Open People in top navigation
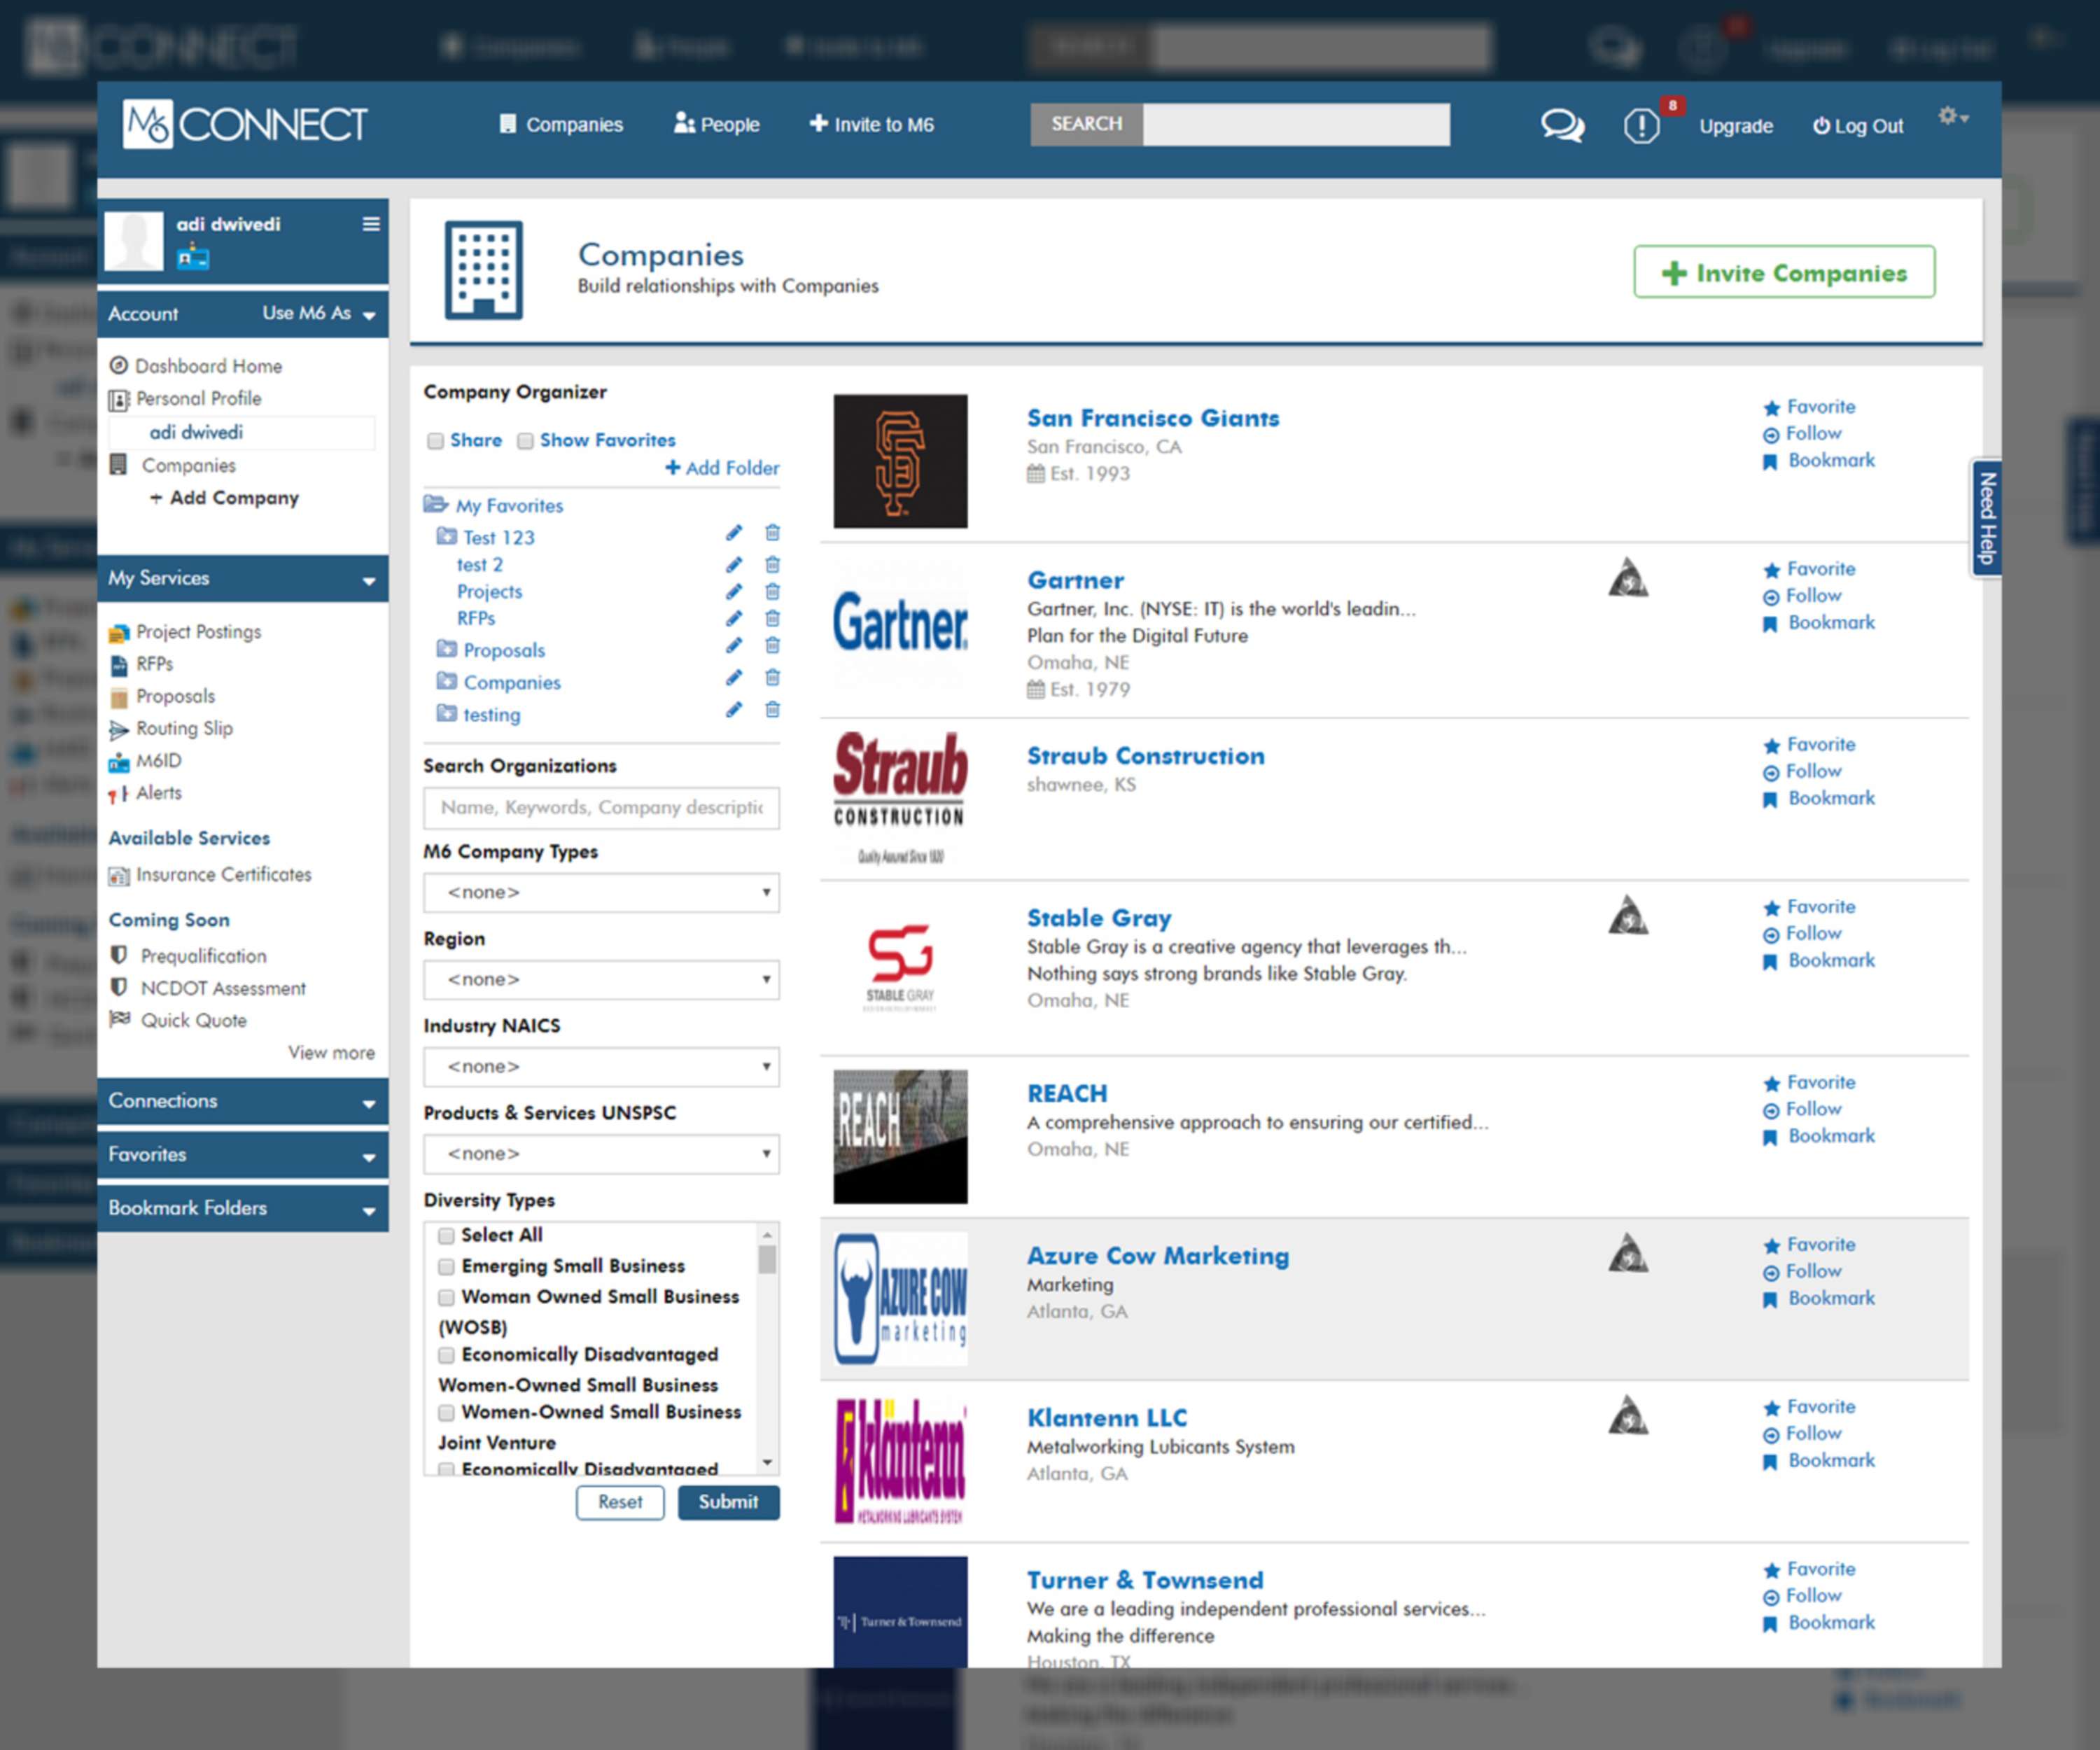The width and height of the screenshot is (2100, 1750). coord(716,124)
